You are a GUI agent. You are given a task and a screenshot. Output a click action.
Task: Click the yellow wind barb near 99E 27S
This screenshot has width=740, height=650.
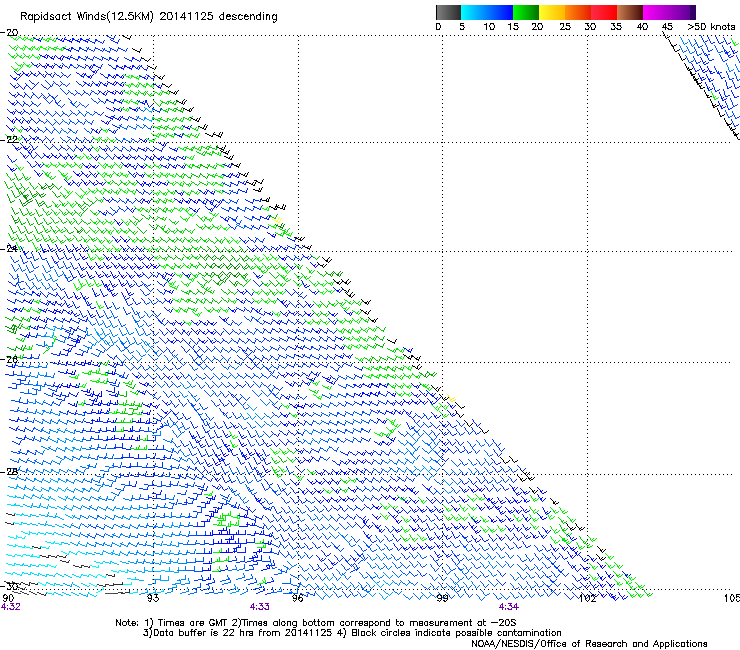452,399
